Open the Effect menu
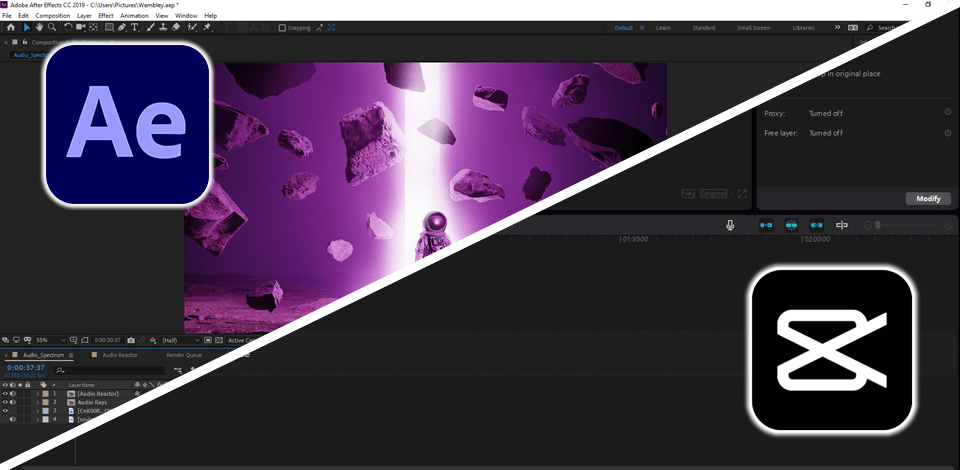960x470 pixels. coord(106,15)
